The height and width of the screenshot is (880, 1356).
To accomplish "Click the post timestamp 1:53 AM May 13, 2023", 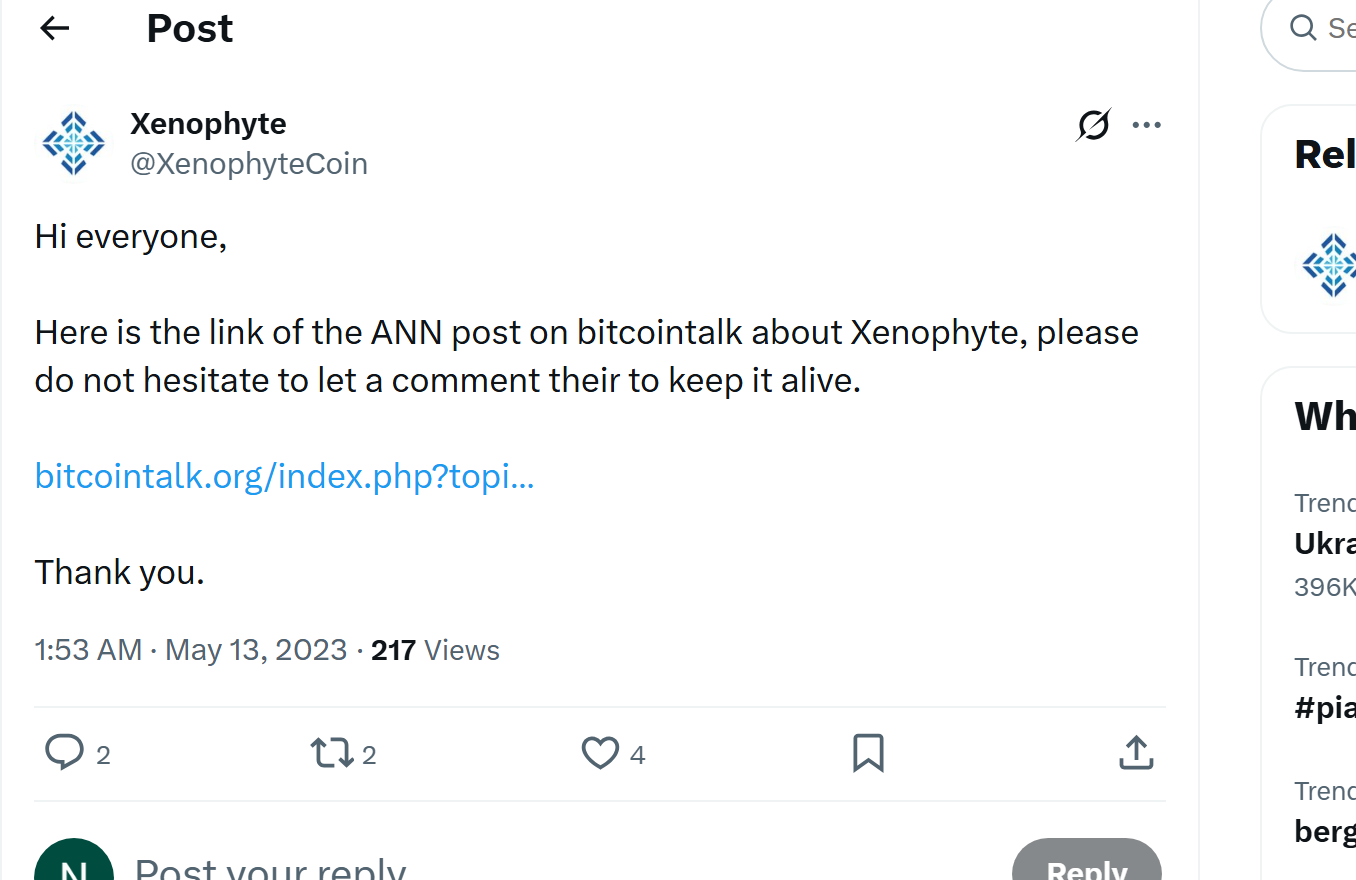I will point(190,650).
